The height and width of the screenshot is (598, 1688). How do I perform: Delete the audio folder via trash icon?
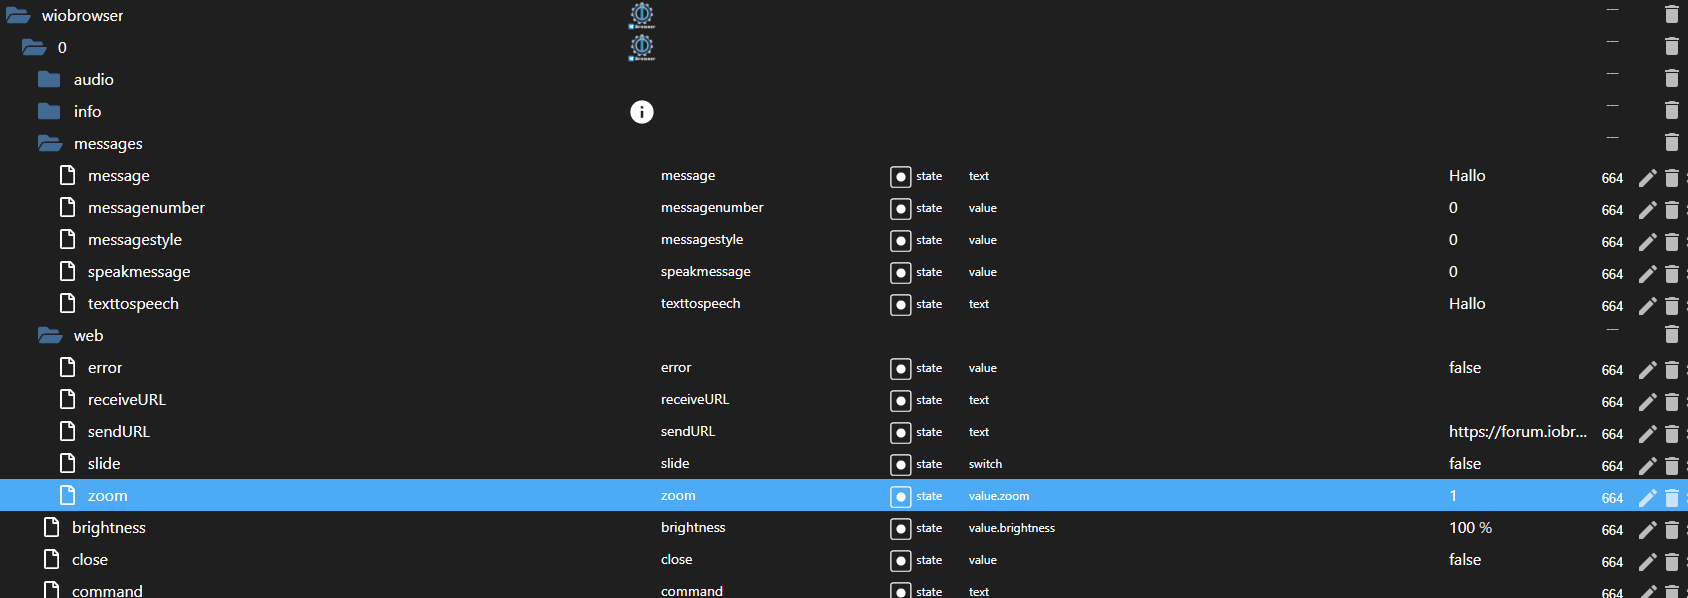coord(1671,78)
